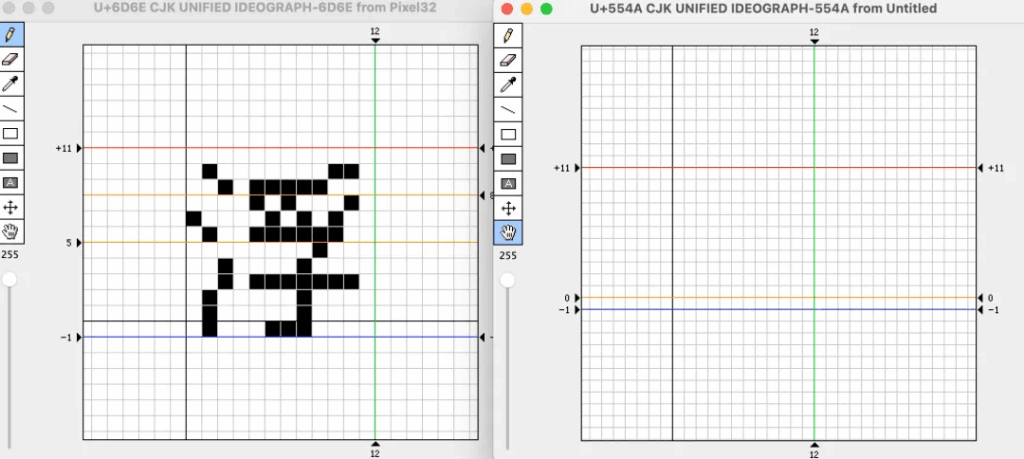Activate the Eyedropper tool in the Untitled window
This screenshot has height=459, width=1024.
508,84
